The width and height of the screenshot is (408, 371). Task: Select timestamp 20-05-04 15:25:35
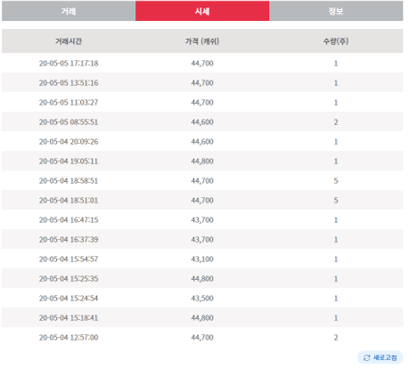click(x=69, y=279)
